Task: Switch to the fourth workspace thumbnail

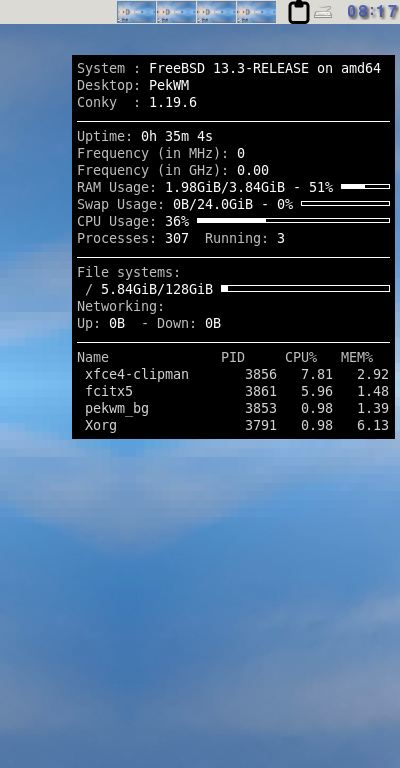Action: (257, 12)
